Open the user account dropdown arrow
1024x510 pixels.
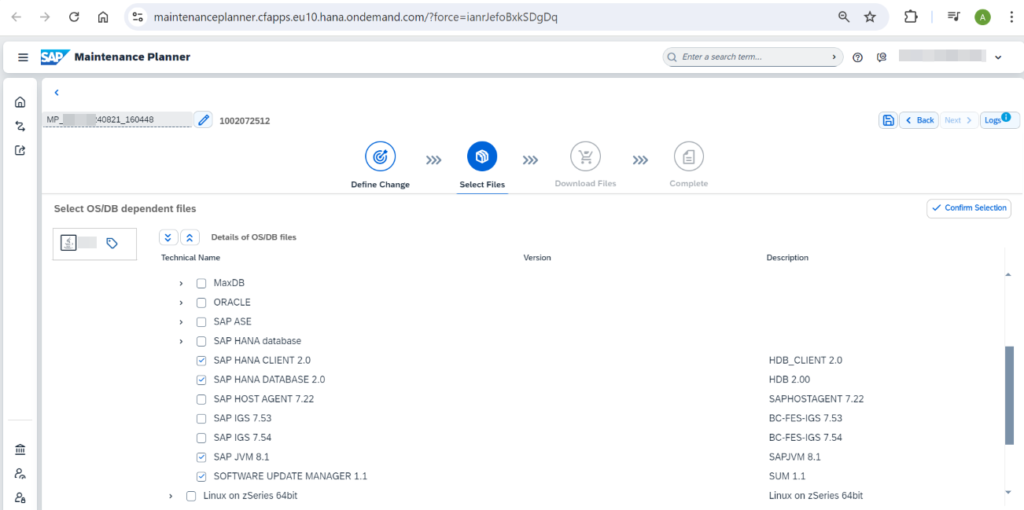pos(998,57)
